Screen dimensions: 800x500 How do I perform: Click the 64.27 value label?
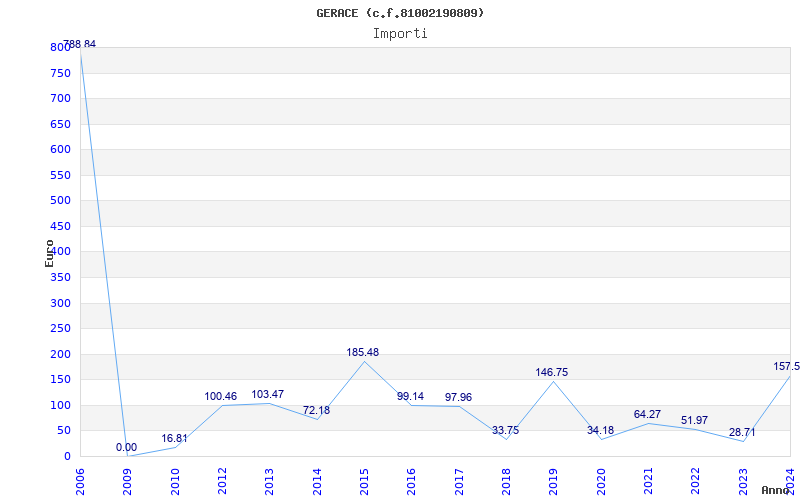(x=647, y=414)
